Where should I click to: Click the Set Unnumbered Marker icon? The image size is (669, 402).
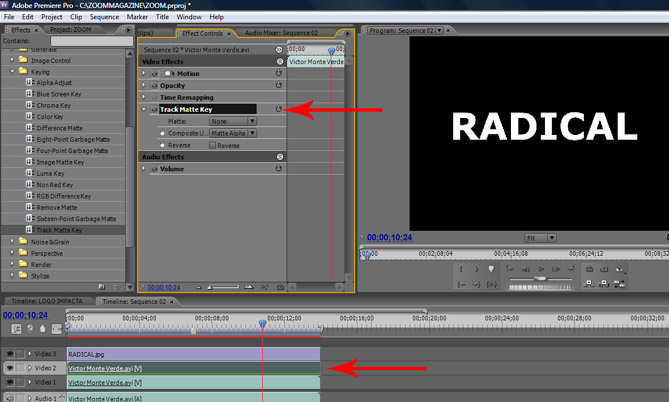pos(490,269)
